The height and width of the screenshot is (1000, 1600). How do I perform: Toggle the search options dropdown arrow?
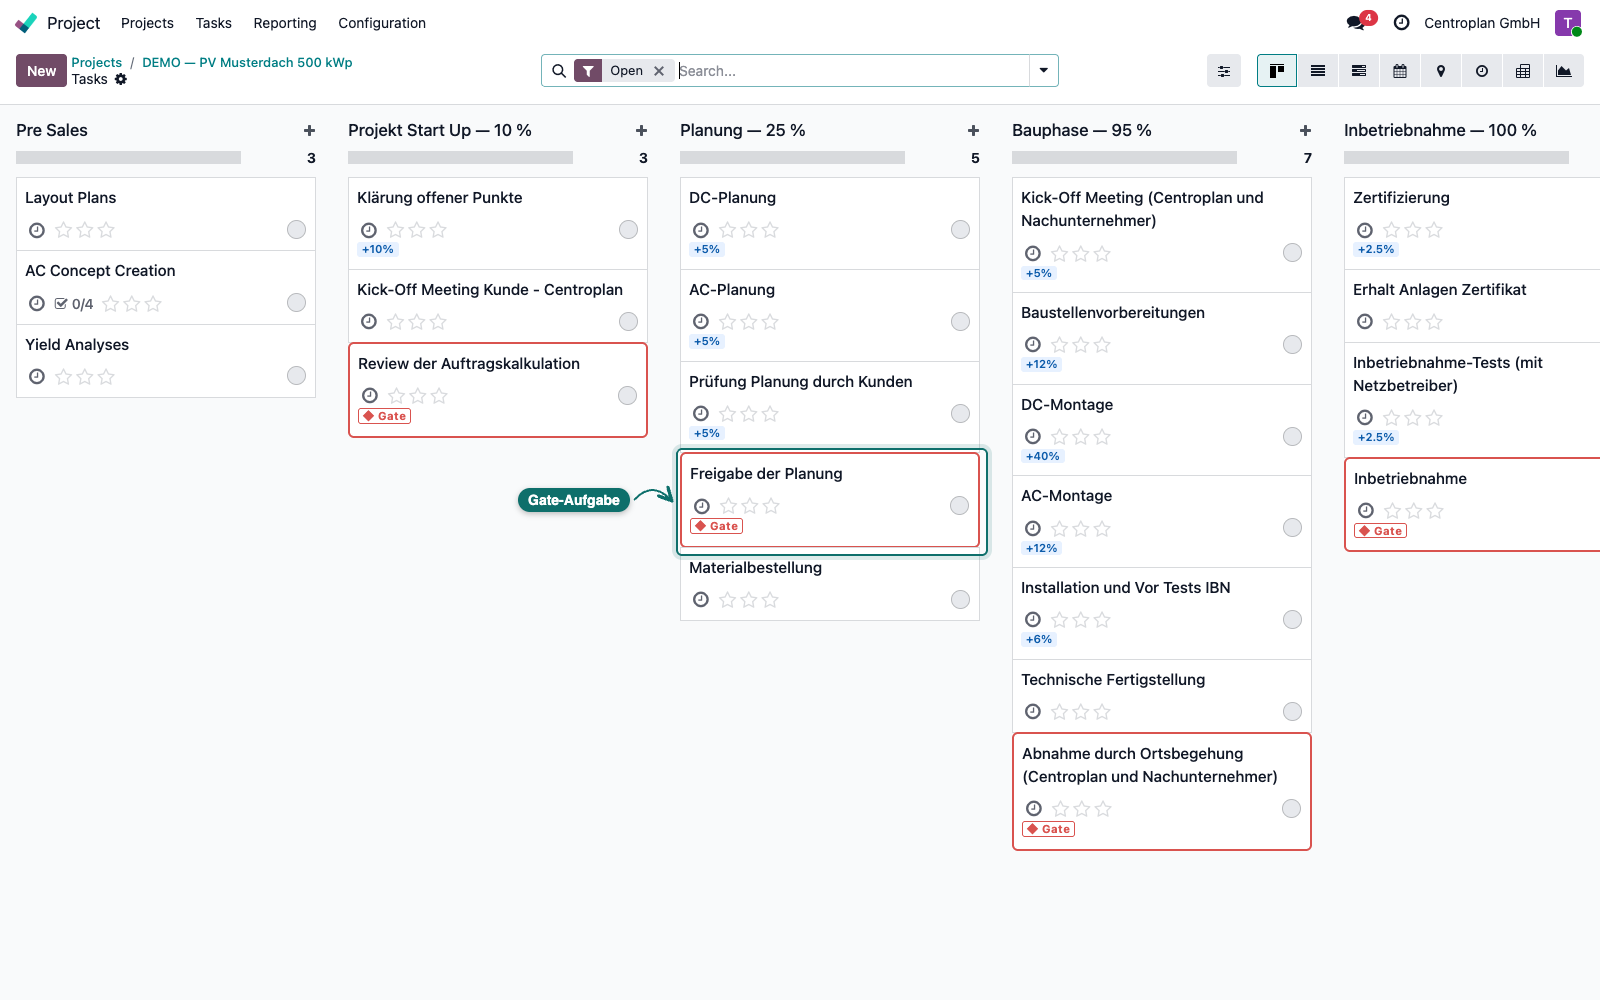[x=1044, y=71]
